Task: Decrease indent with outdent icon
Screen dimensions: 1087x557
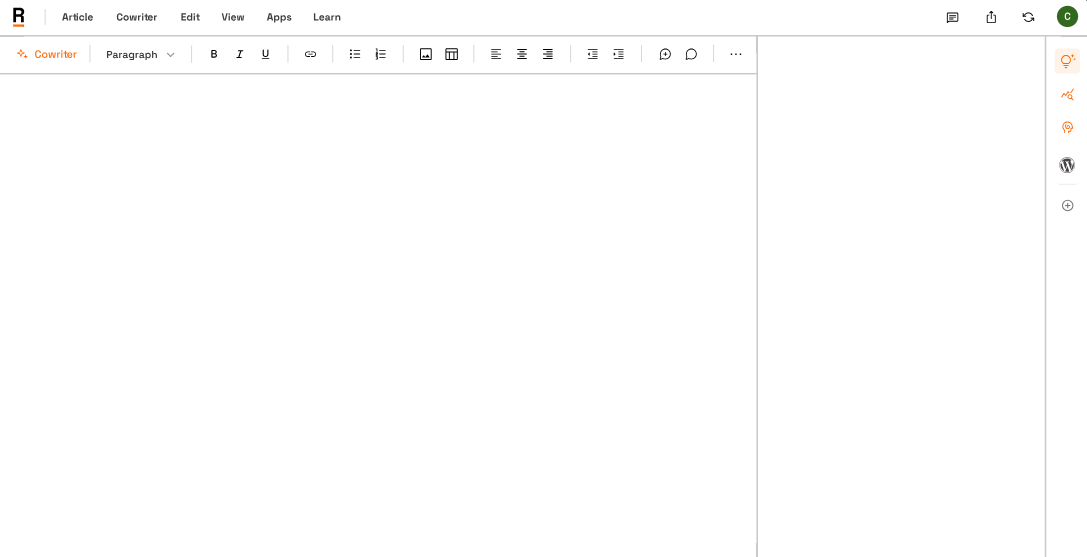Action: coord(593,54)
